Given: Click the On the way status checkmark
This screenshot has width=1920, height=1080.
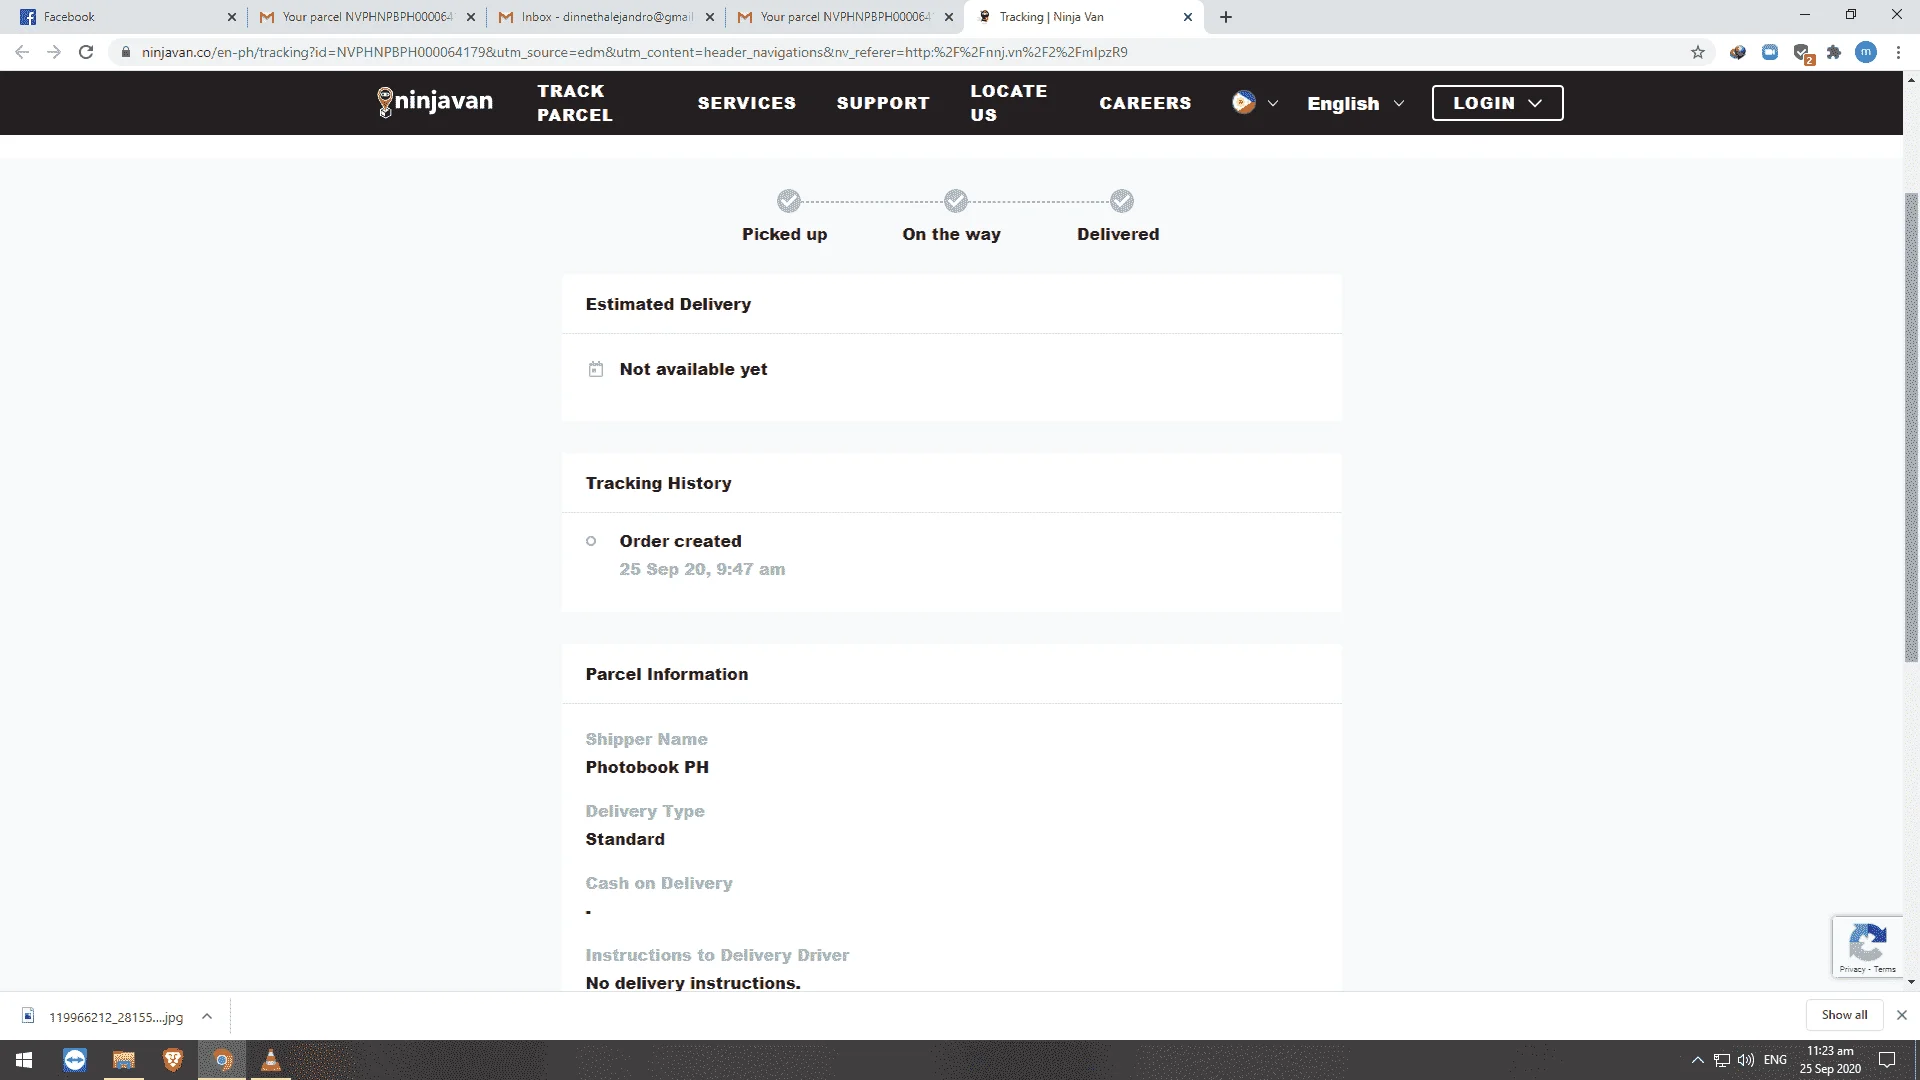Looking at the screenshot, I should coord(956,201).
